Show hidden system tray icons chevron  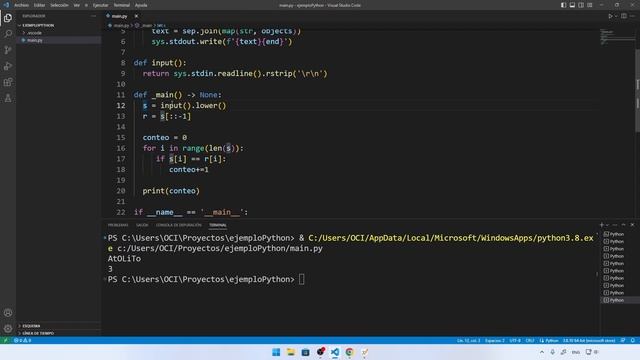click(542, 352)
